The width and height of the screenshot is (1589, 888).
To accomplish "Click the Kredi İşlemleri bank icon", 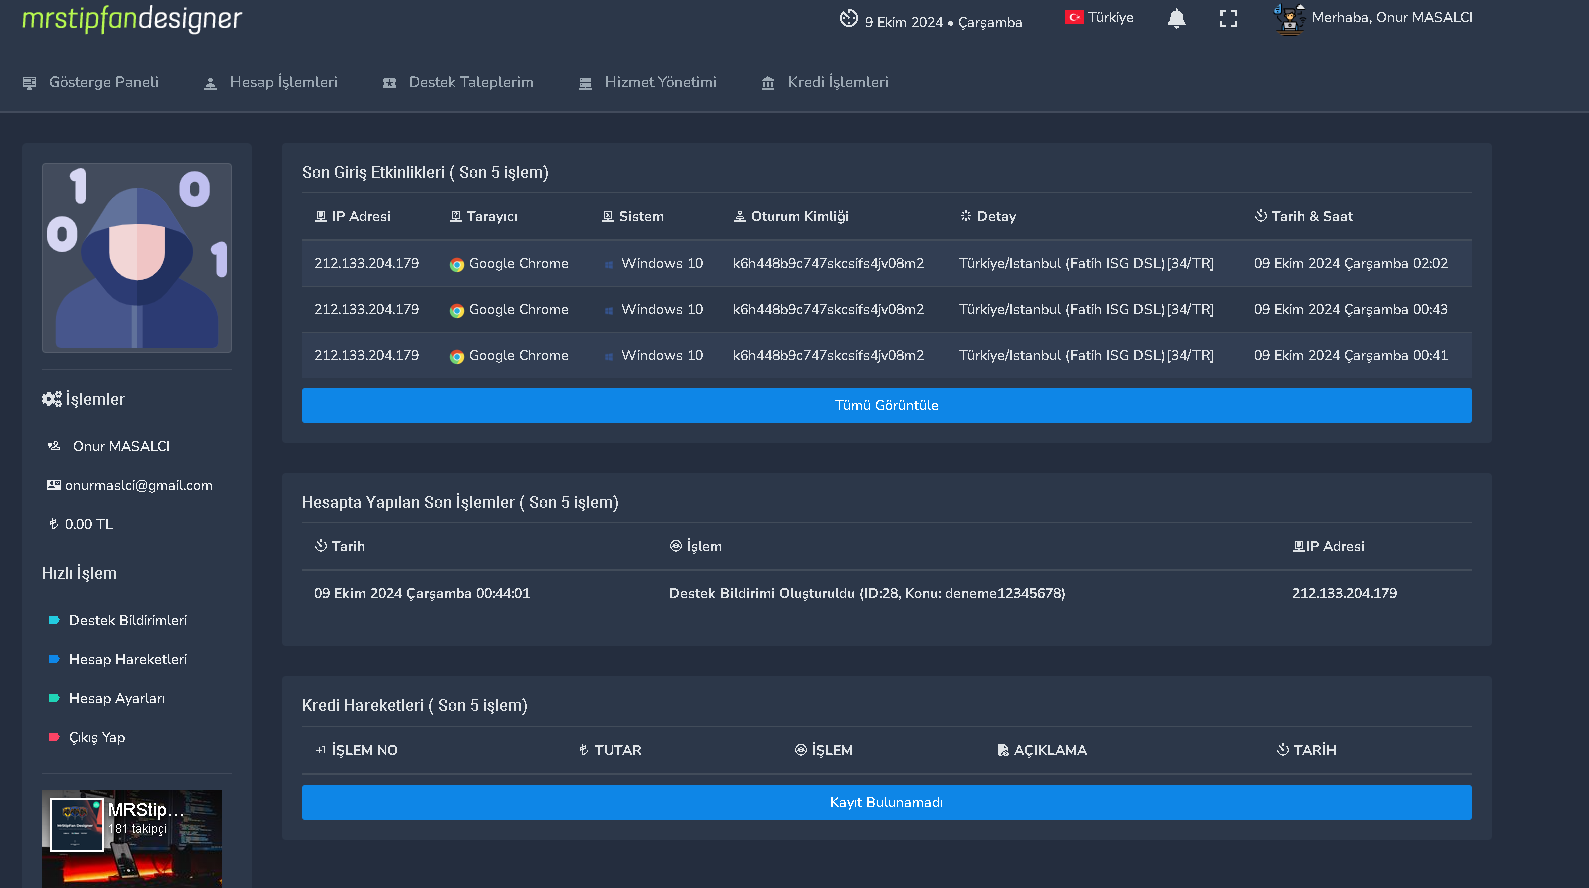I will pyautogui.click(x=768, y=83).
